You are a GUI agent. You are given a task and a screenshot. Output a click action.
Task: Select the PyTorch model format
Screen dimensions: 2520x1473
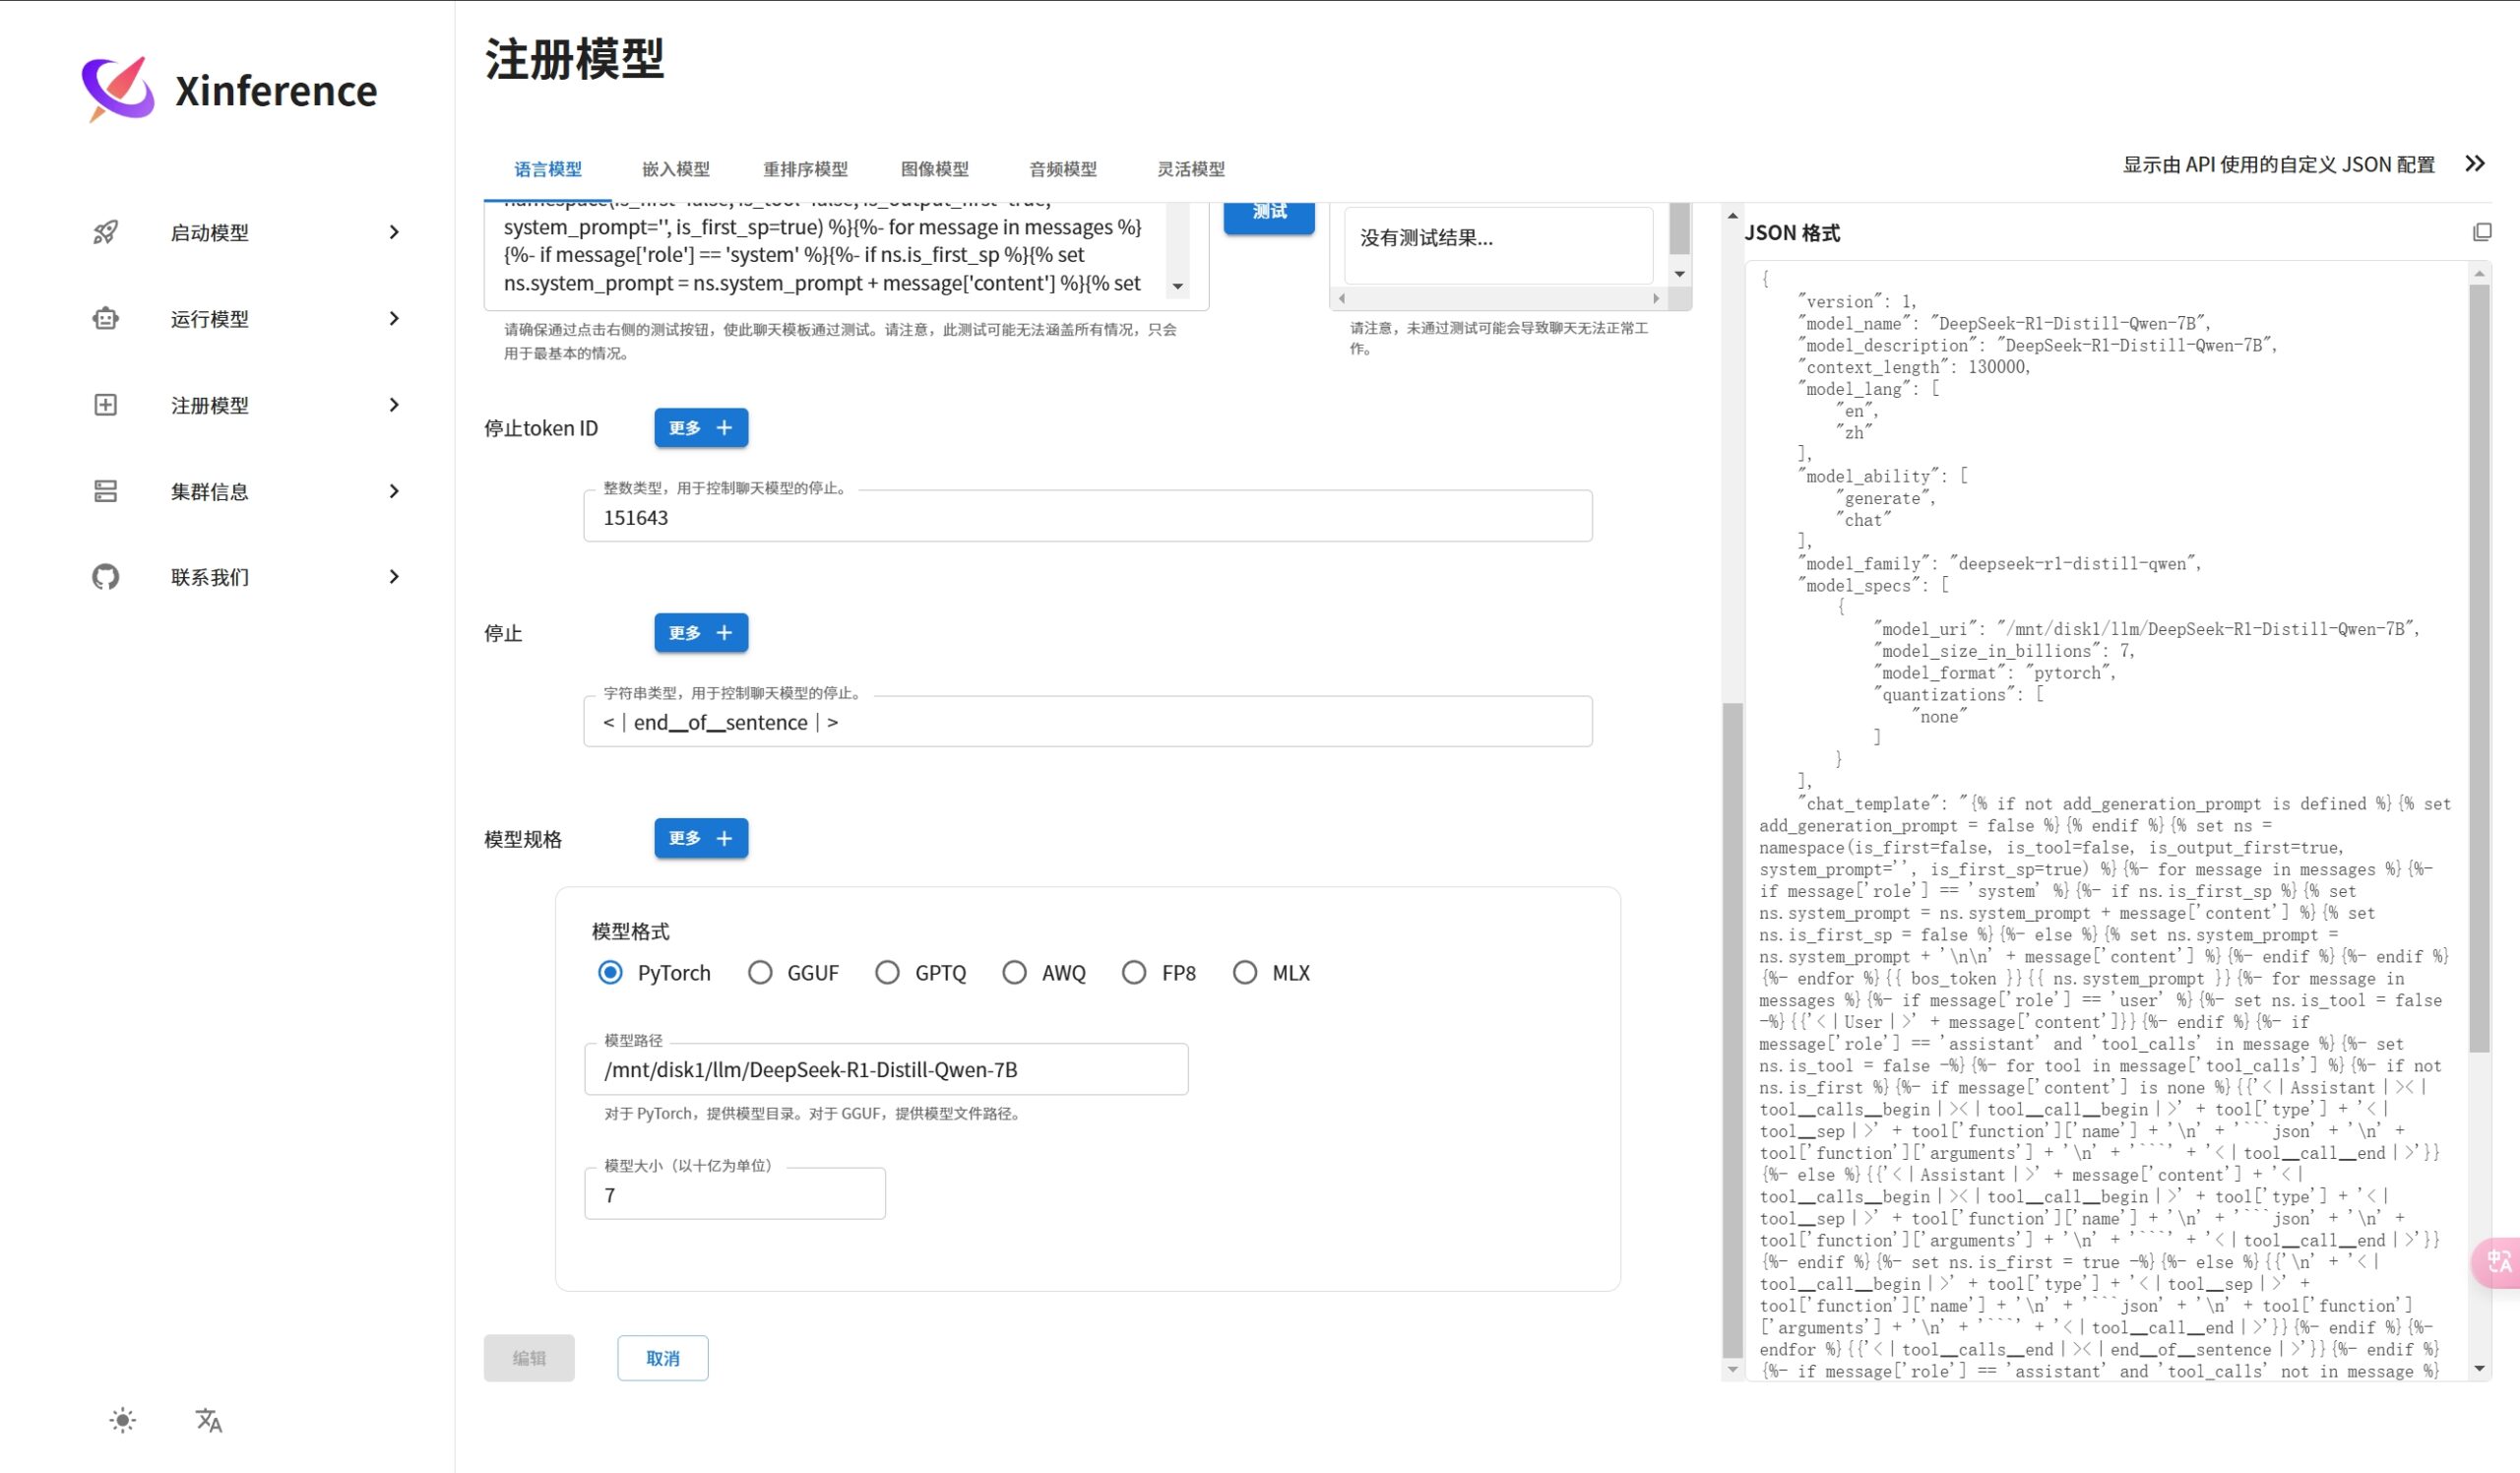pyautogui.click(x=610, y=972)
